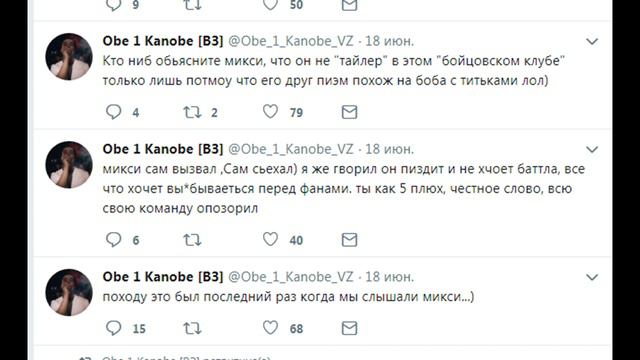The image size is (640, 360).
Task: Like the top tweet with 50 likes
Action: [x=270, y=4]
